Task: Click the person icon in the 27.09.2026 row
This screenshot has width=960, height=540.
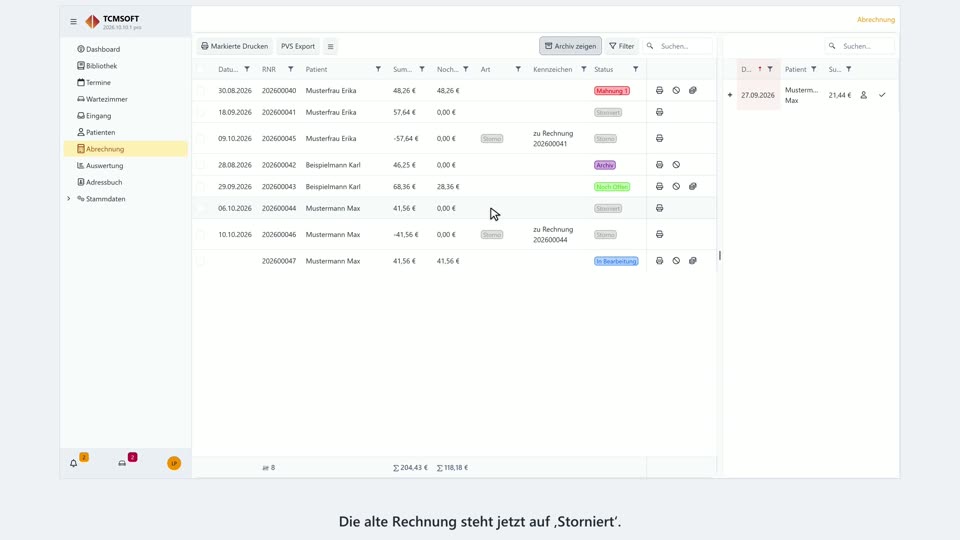Action: [x=863, y=95]
